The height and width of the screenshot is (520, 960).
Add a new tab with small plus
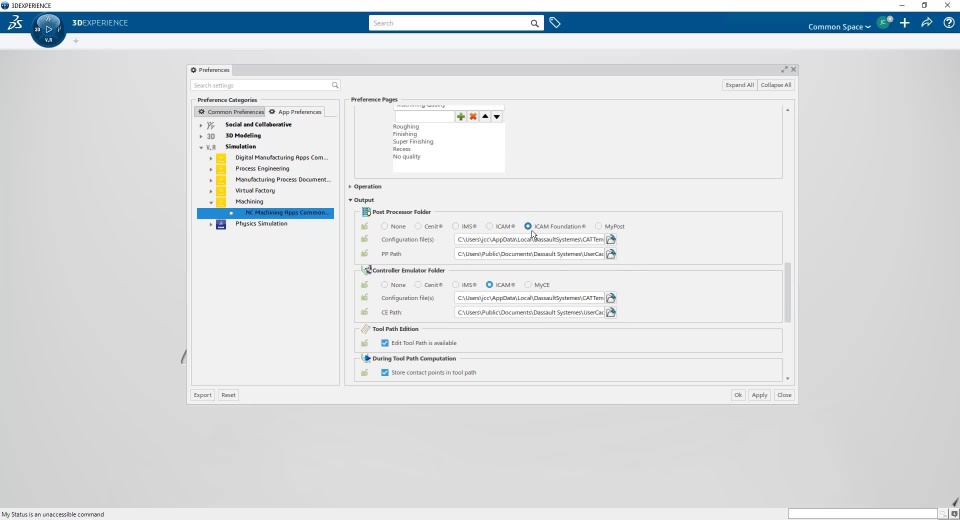point(76,41)
